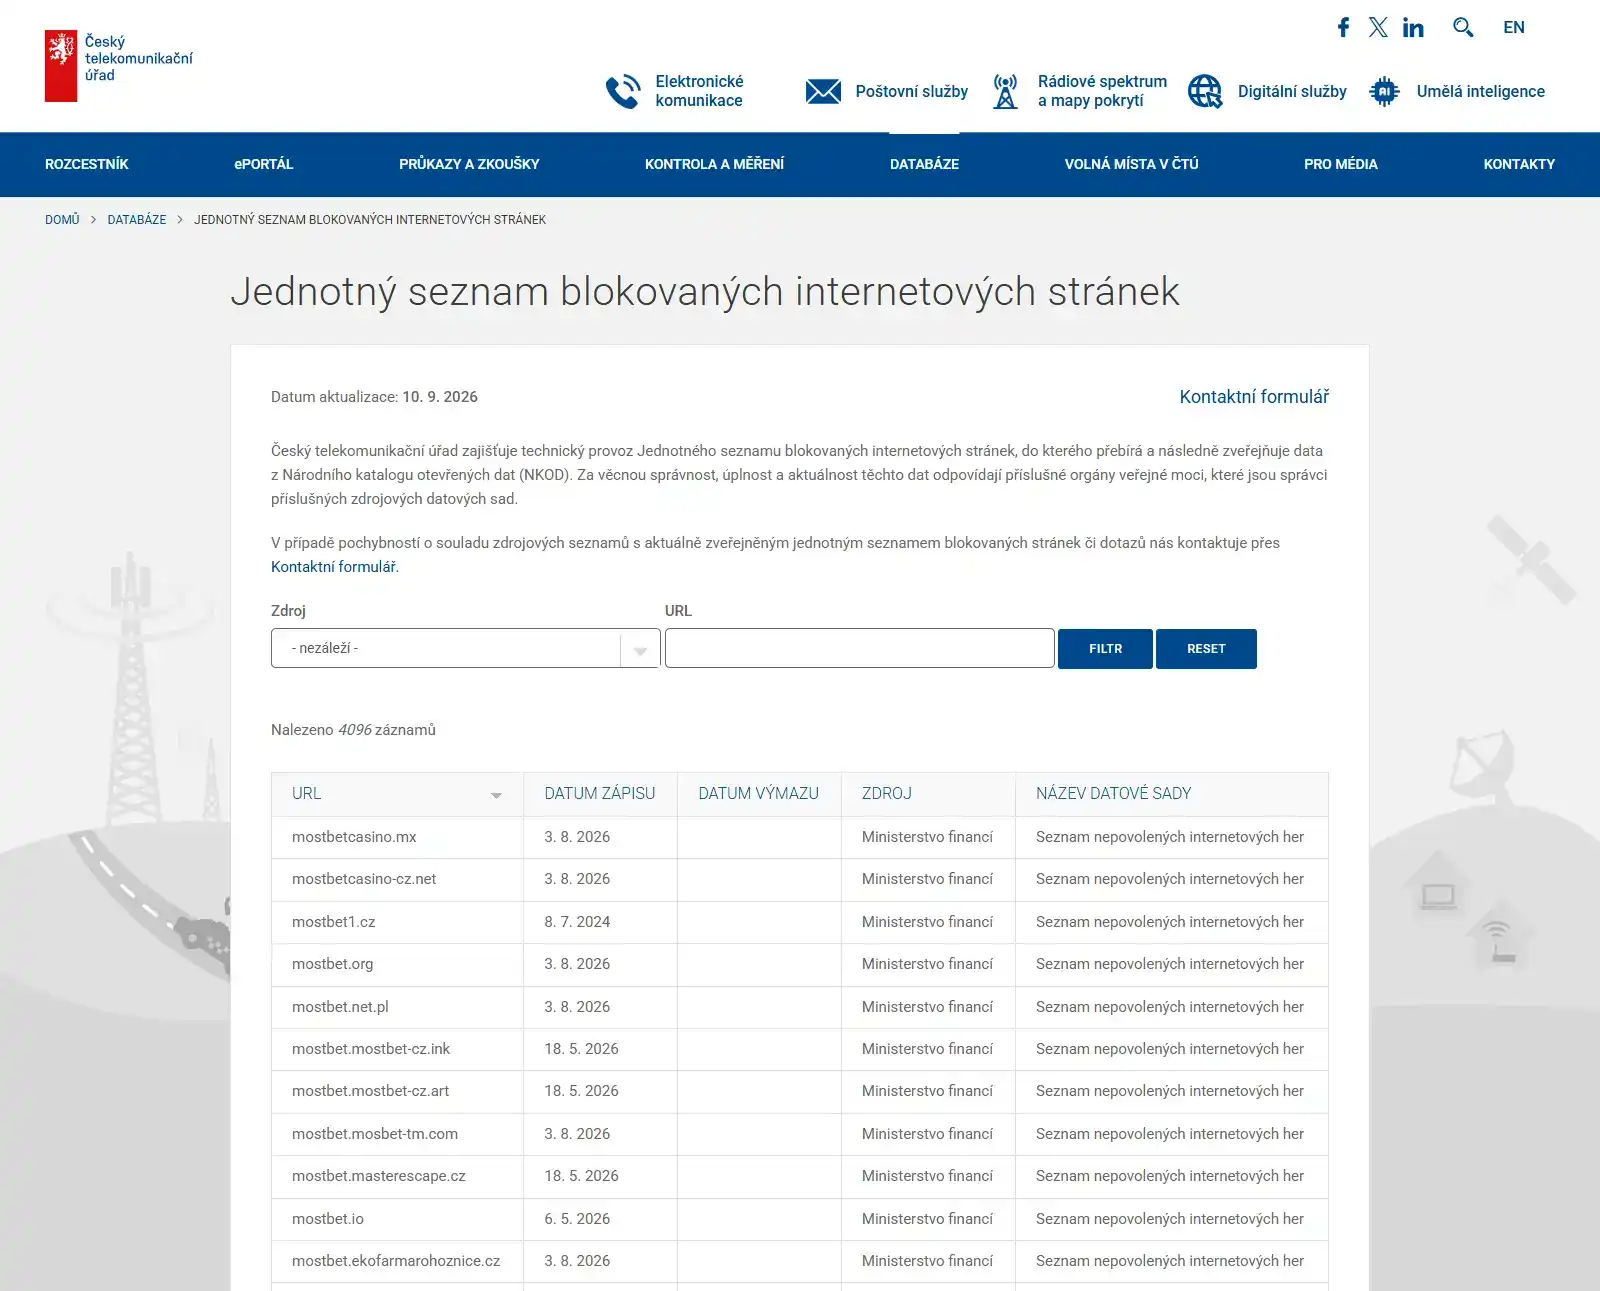Sort by NÁZEV DATOVÉ SADY column
Image resolution: width=1600 pixels, height=1291 pixels.
(1113, 793)
